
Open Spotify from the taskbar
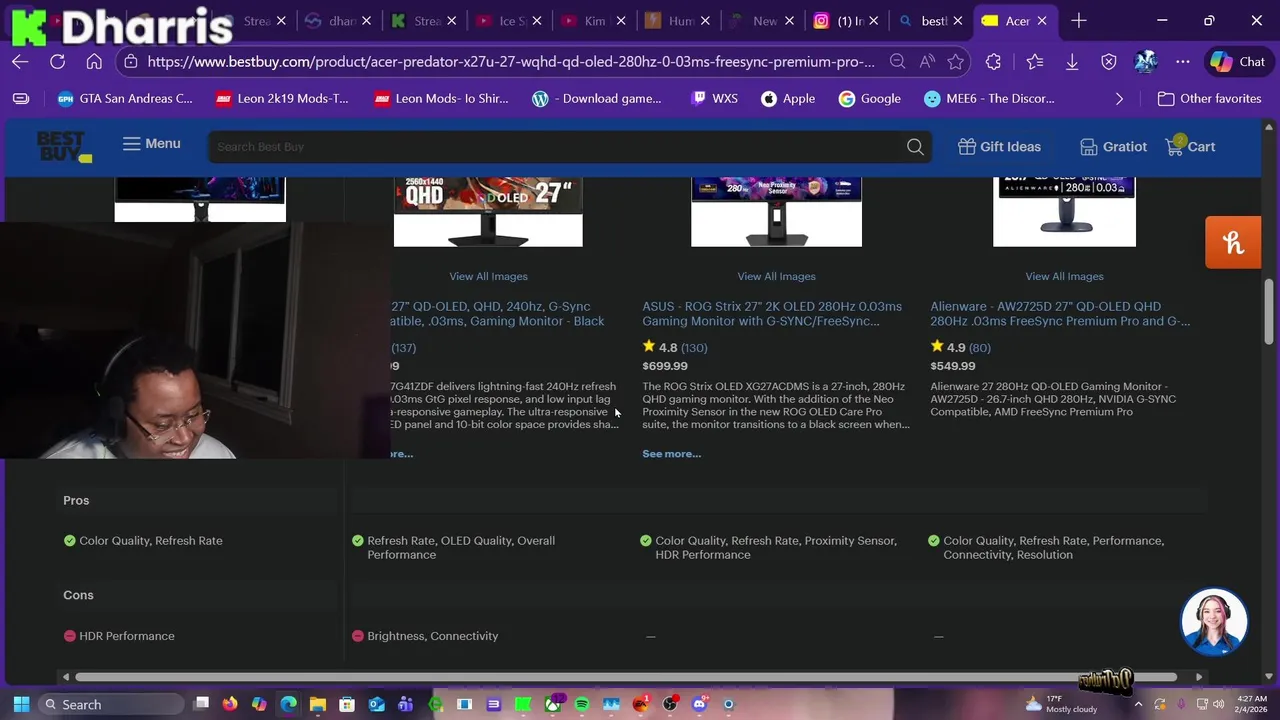(x=582, y=704)
